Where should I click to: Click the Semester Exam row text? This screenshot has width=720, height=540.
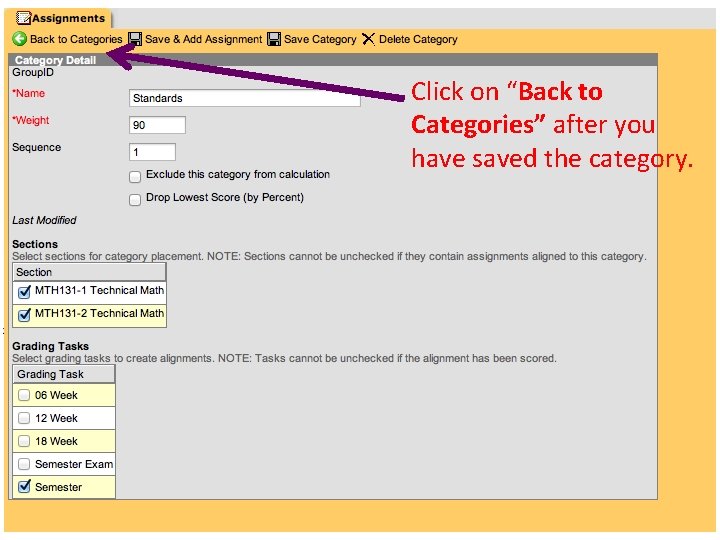74,464
